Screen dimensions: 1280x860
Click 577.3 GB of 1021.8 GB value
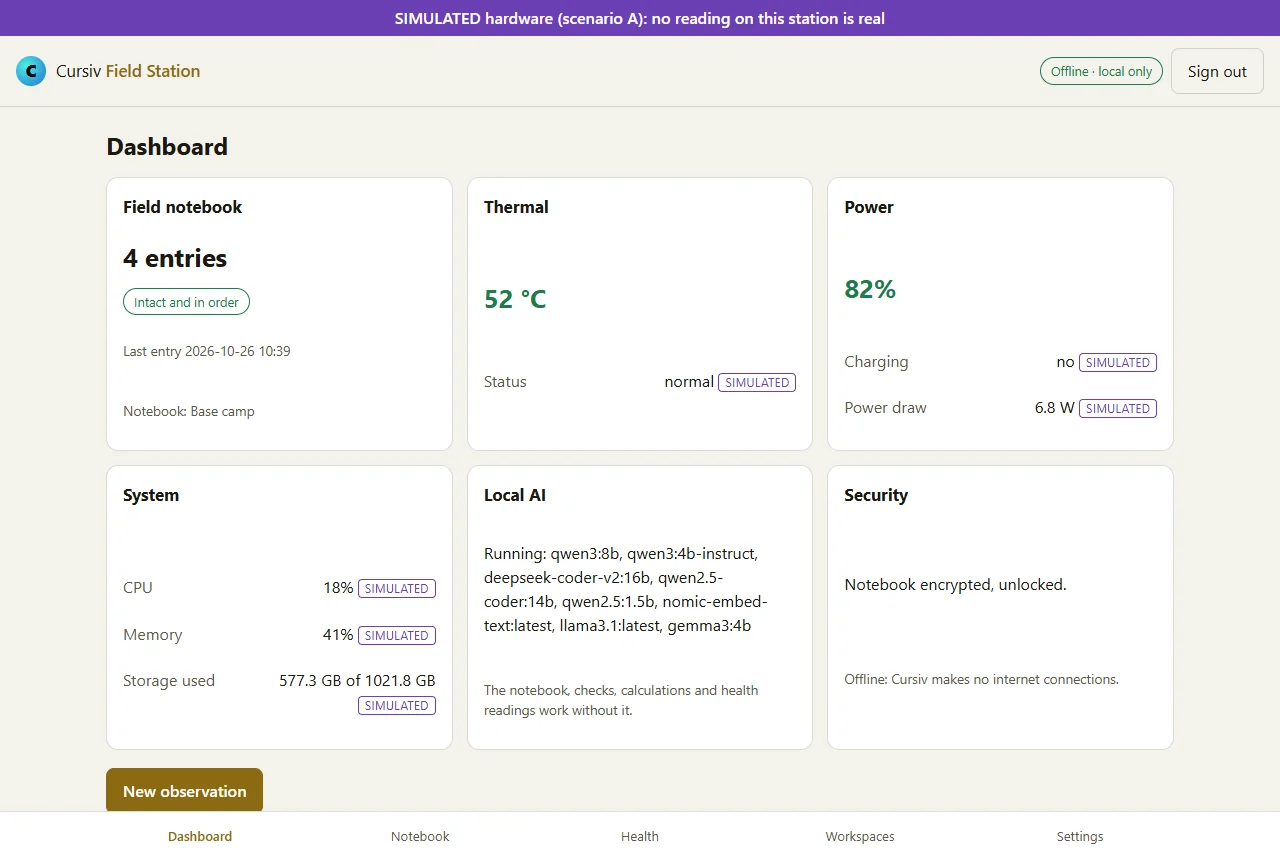357,681
